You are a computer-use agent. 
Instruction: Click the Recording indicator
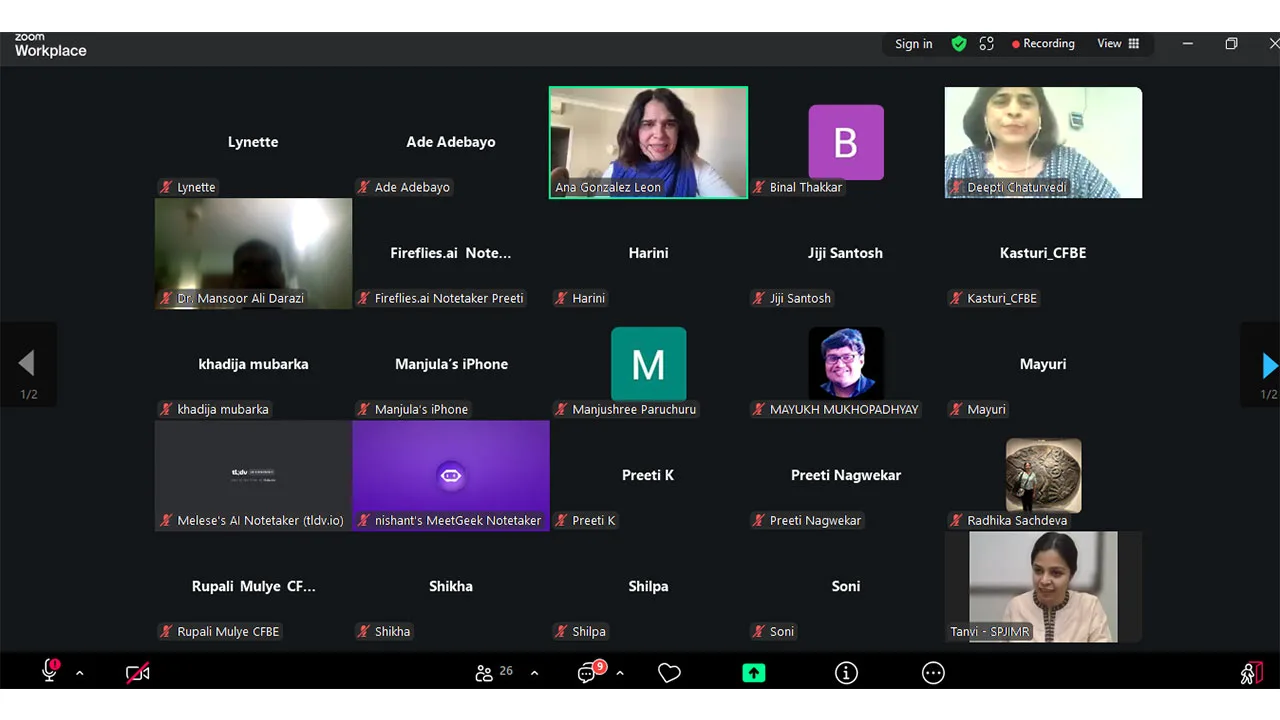pos(1043,44)
